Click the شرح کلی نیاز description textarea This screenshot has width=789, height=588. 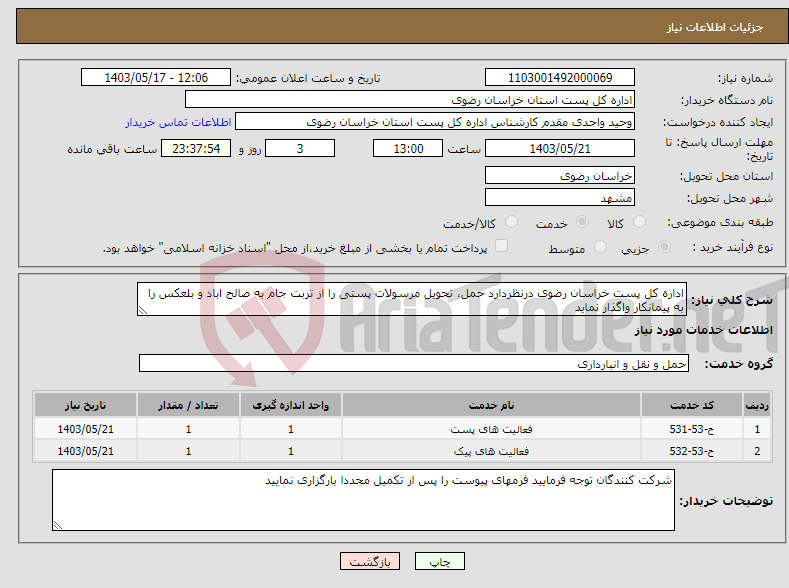coord(412,299)
